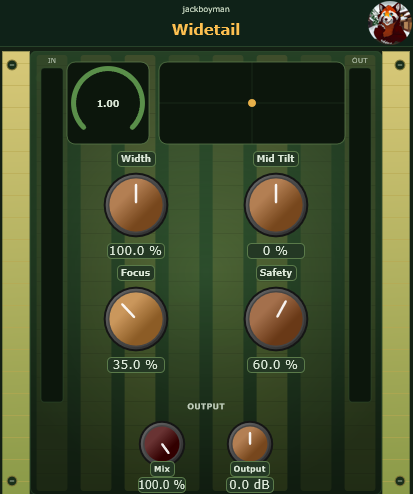Click the Widetail plugin title
The width and height of the screenshot is (413, 494).
click(206, 29)
